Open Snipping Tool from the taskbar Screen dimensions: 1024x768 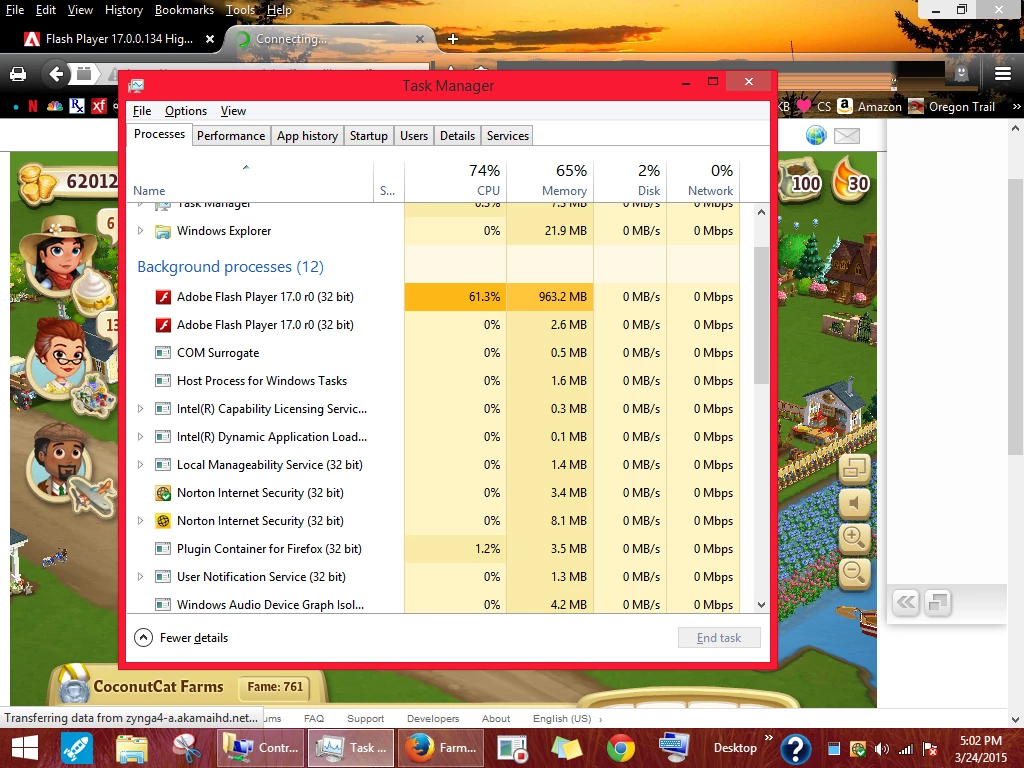pos(186,748)
